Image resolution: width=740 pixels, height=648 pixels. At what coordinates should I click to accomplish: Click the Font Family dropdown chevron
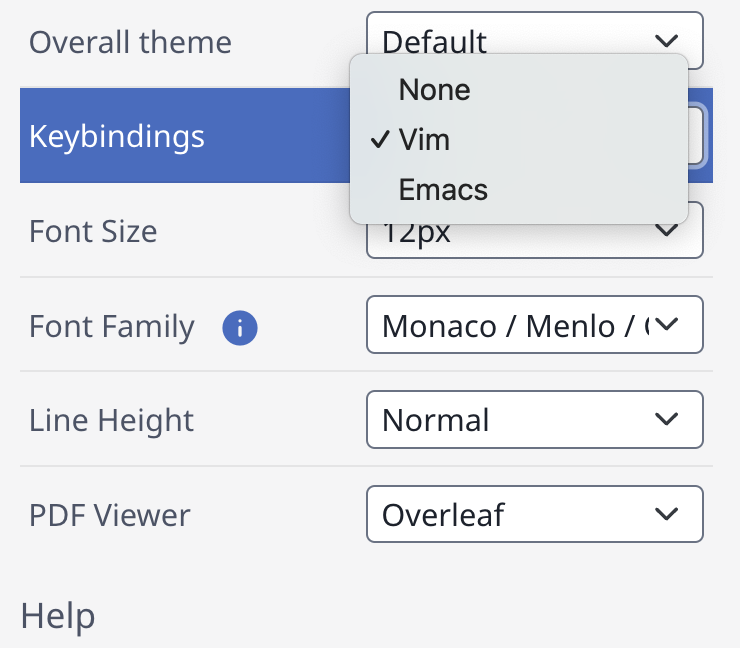click(666, 325)
